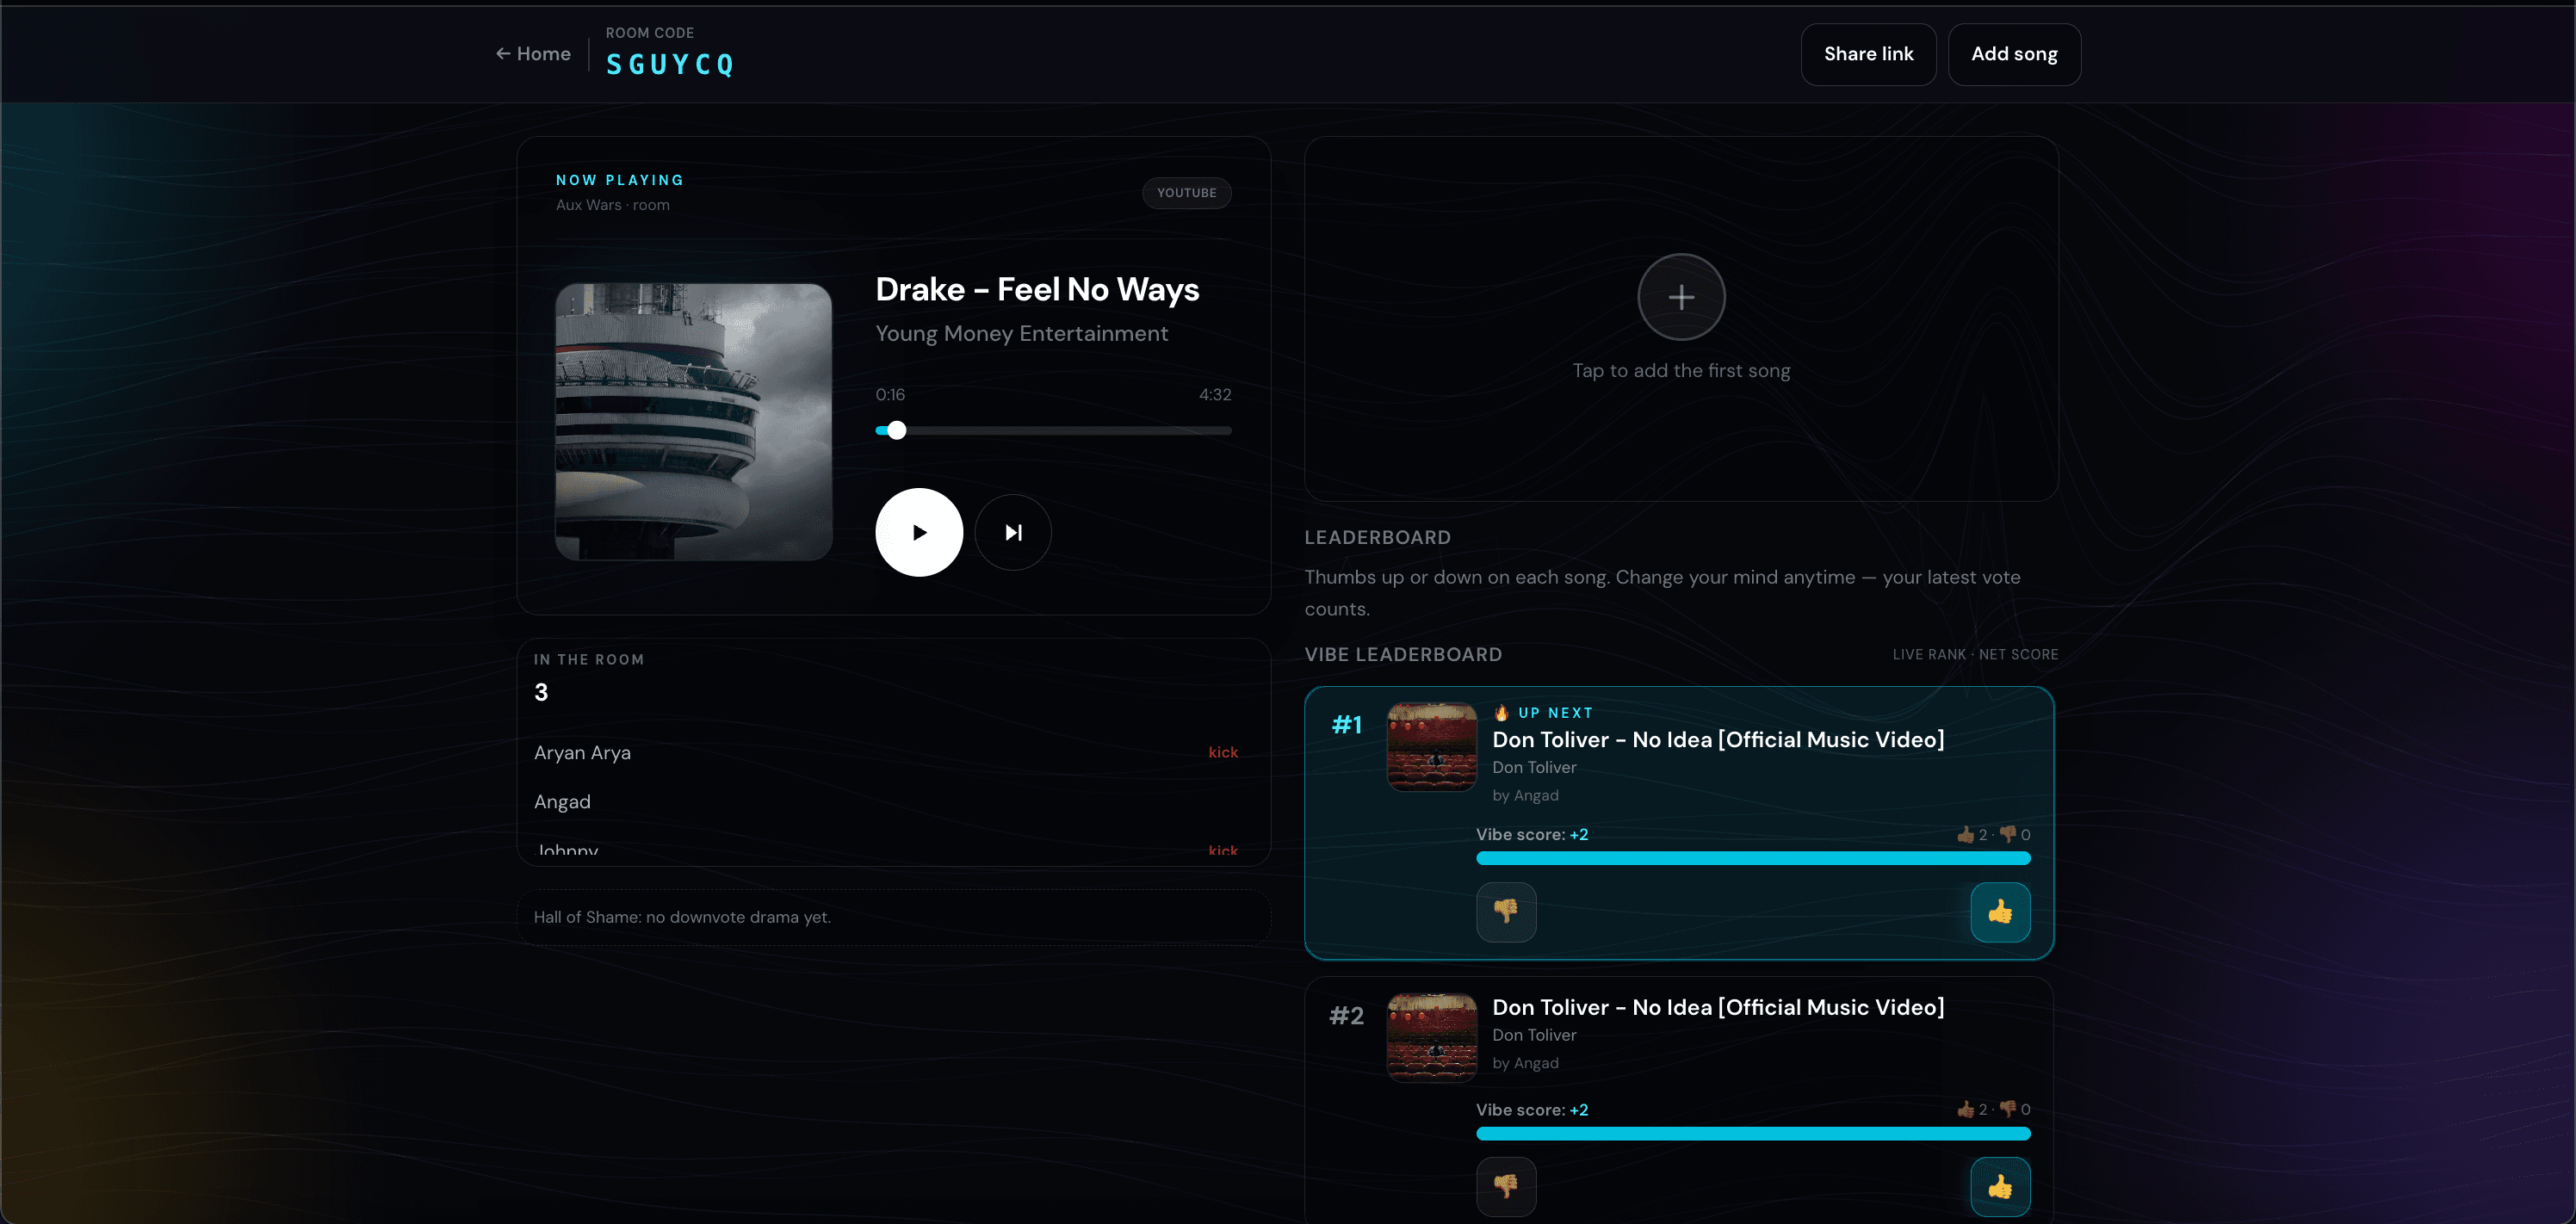Kick Aryan Arya from the room
This screenshot has height=1224, width=2576.
pos(1223,752)
